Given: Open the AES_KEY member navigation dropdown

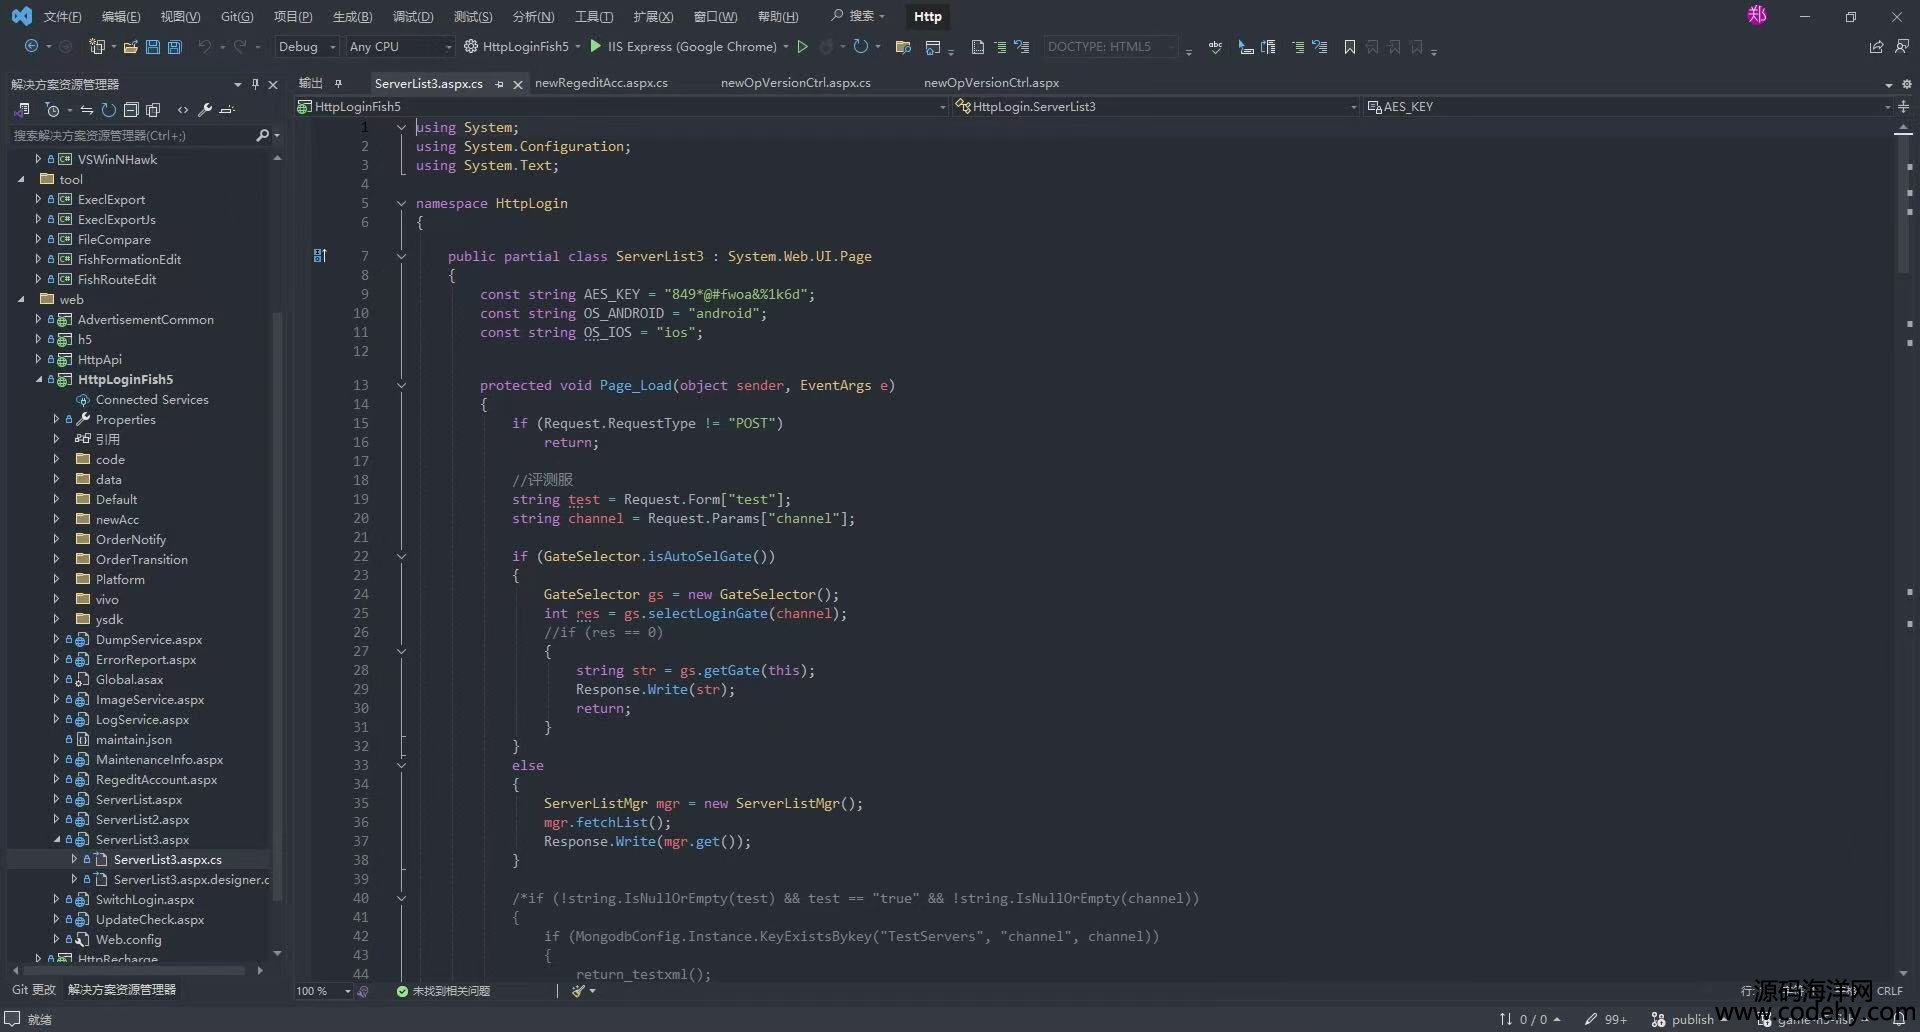Looking at the screenshot, I should pyautogui.click(x=1629, y=106).
